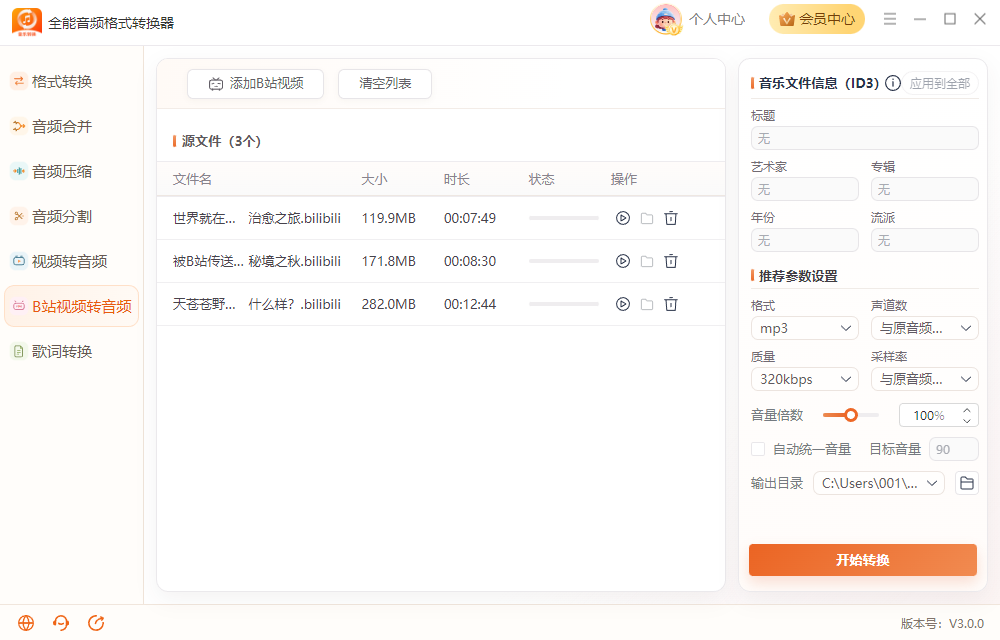Click the 100% volume value field

tap(928, 415)
